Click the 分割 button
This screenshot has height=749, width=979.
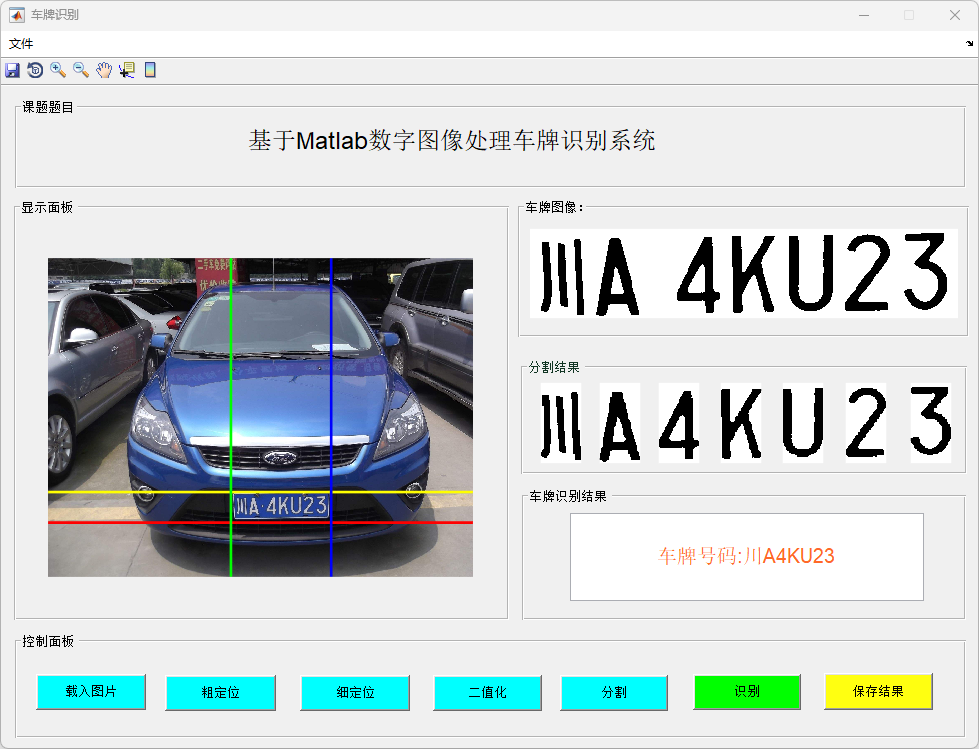(x=614, y=692)
